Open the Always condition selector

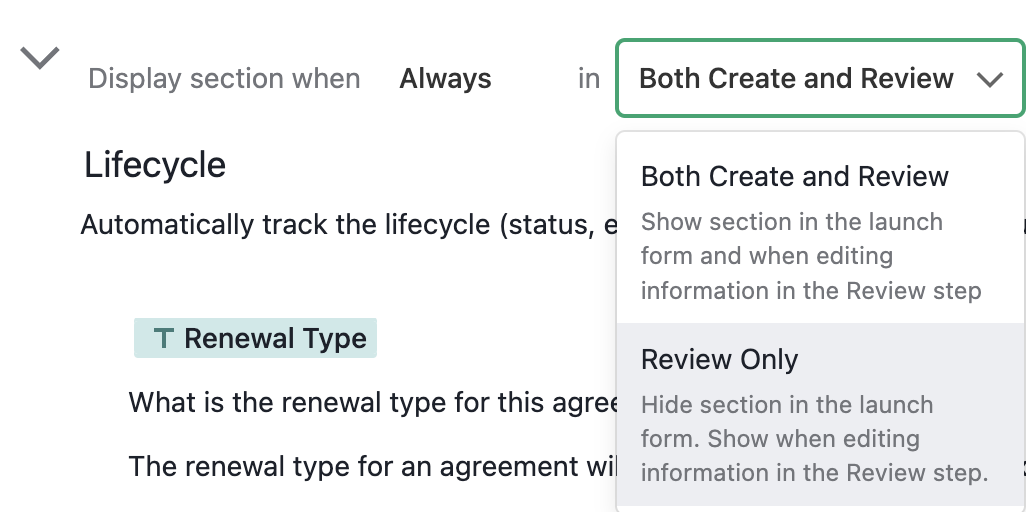[445, 79]
